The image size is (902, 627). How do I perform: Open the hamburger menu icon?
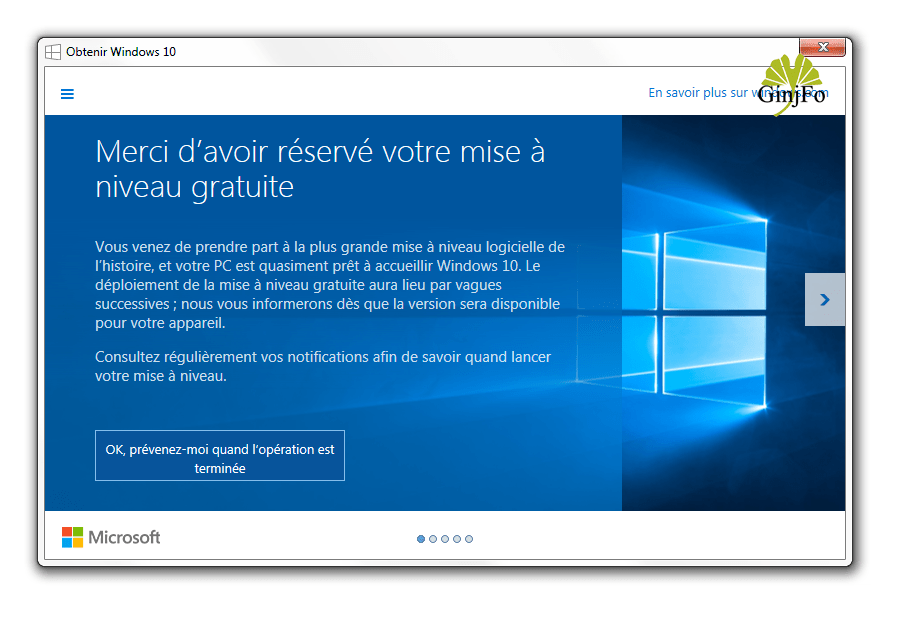pyautogui.click(x=67, y=94)
